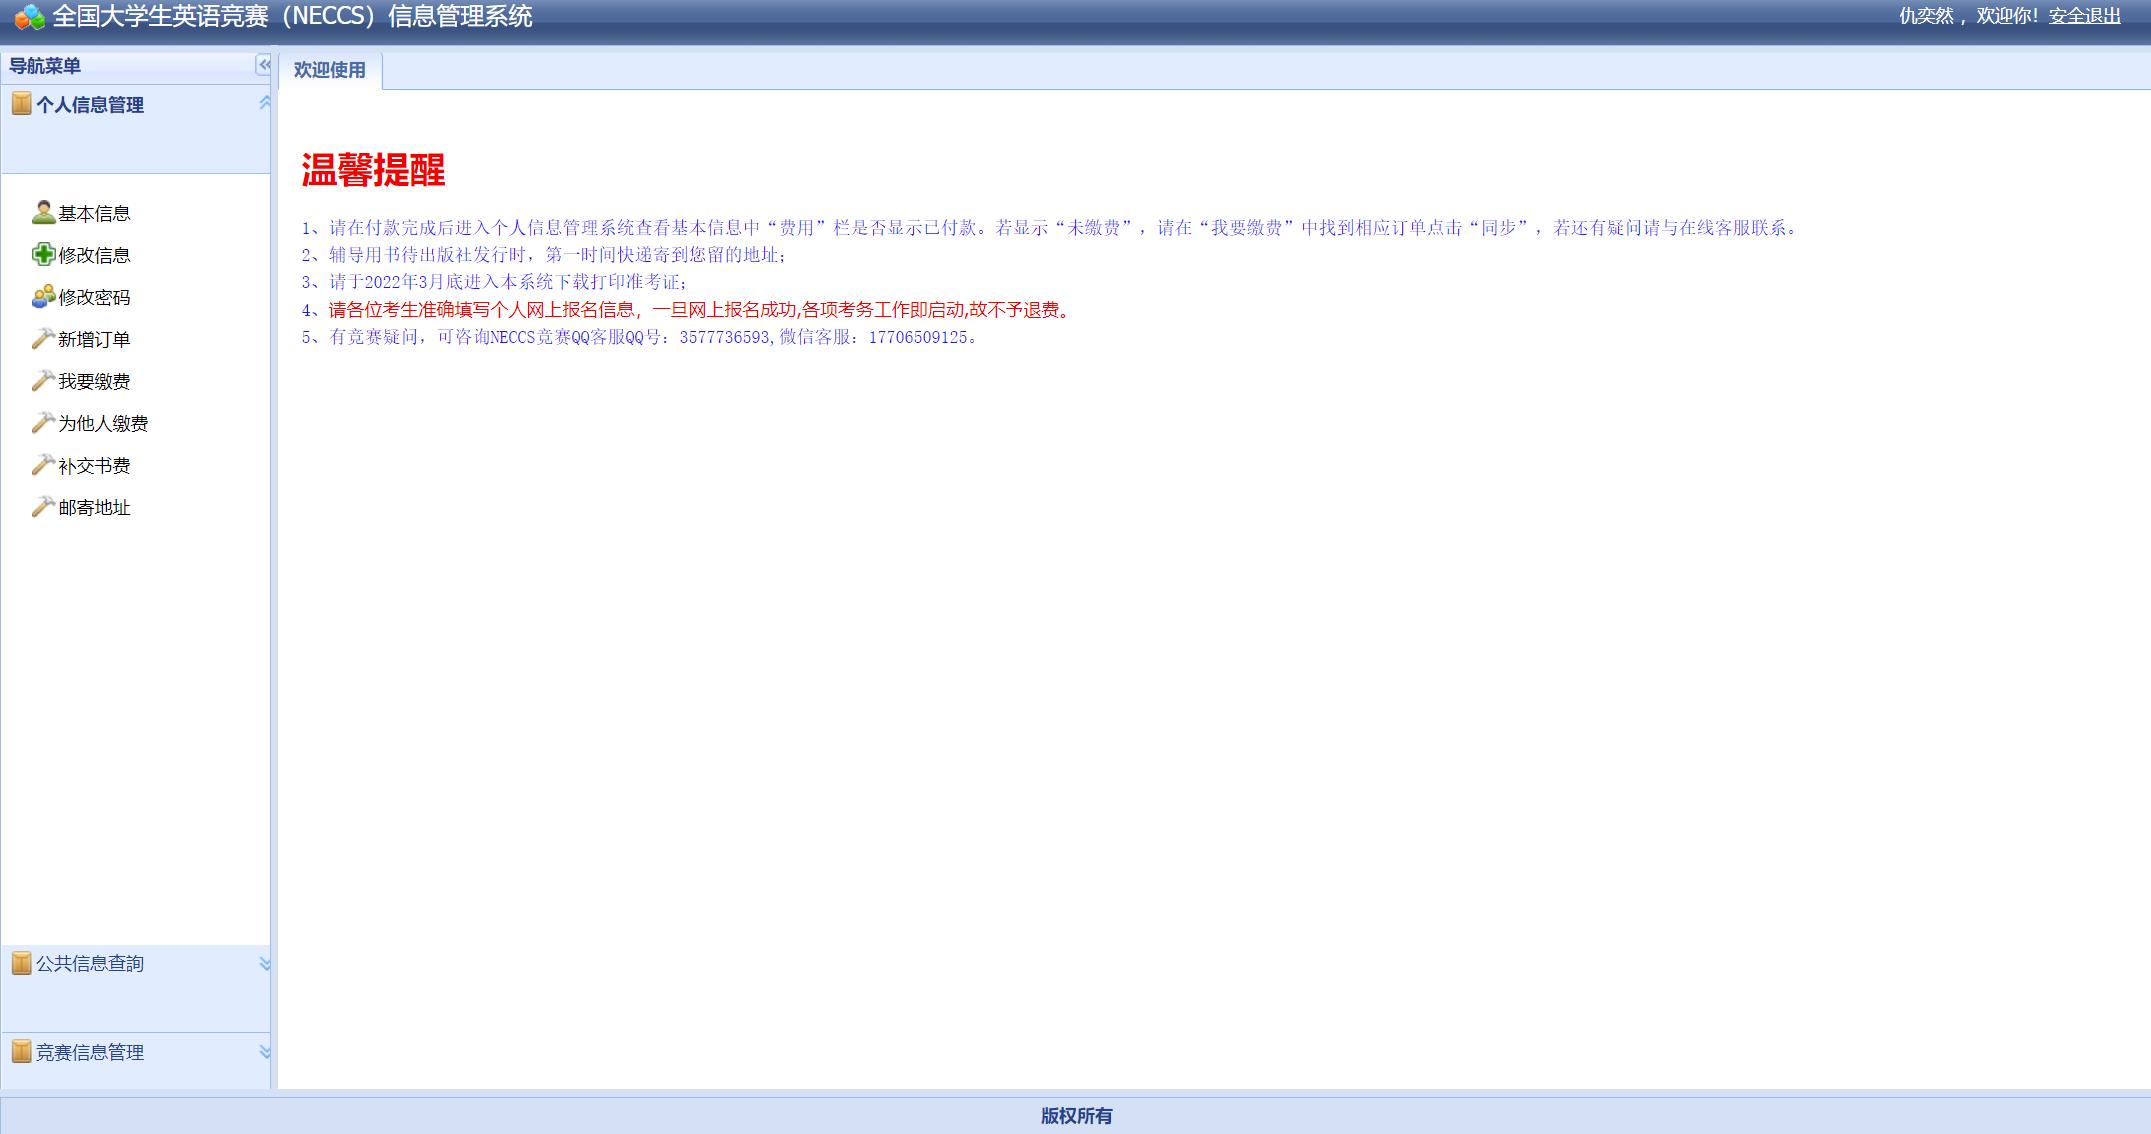
Task: Click the hammer icon beside 新增订单
Action: (43, 338)
